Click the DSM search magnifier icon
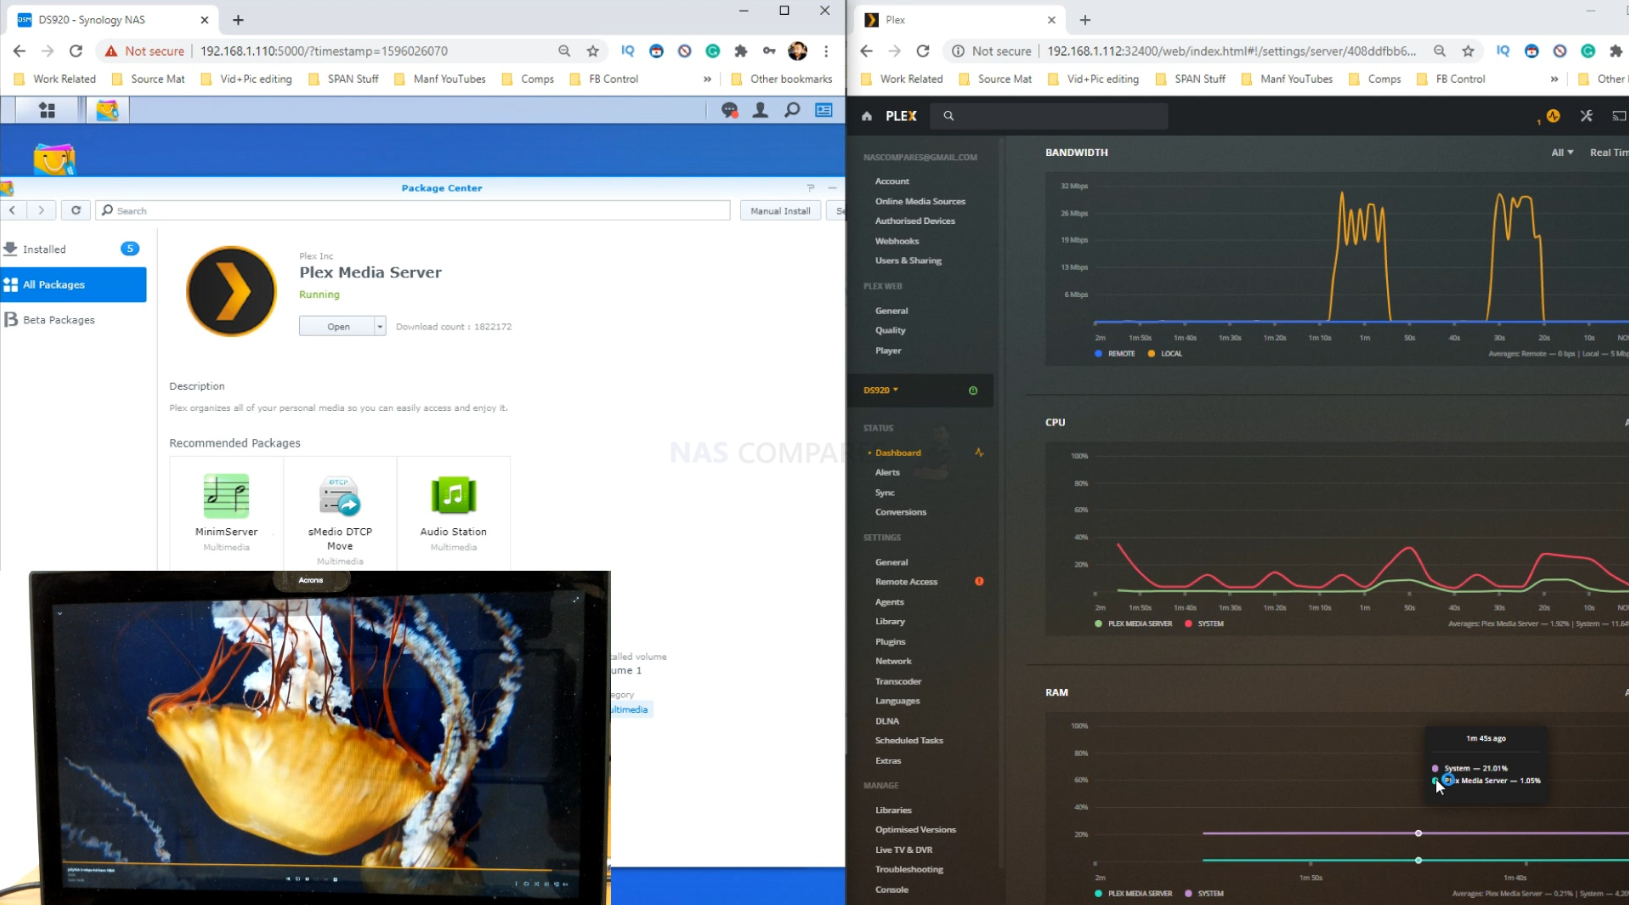 (792, 111)
